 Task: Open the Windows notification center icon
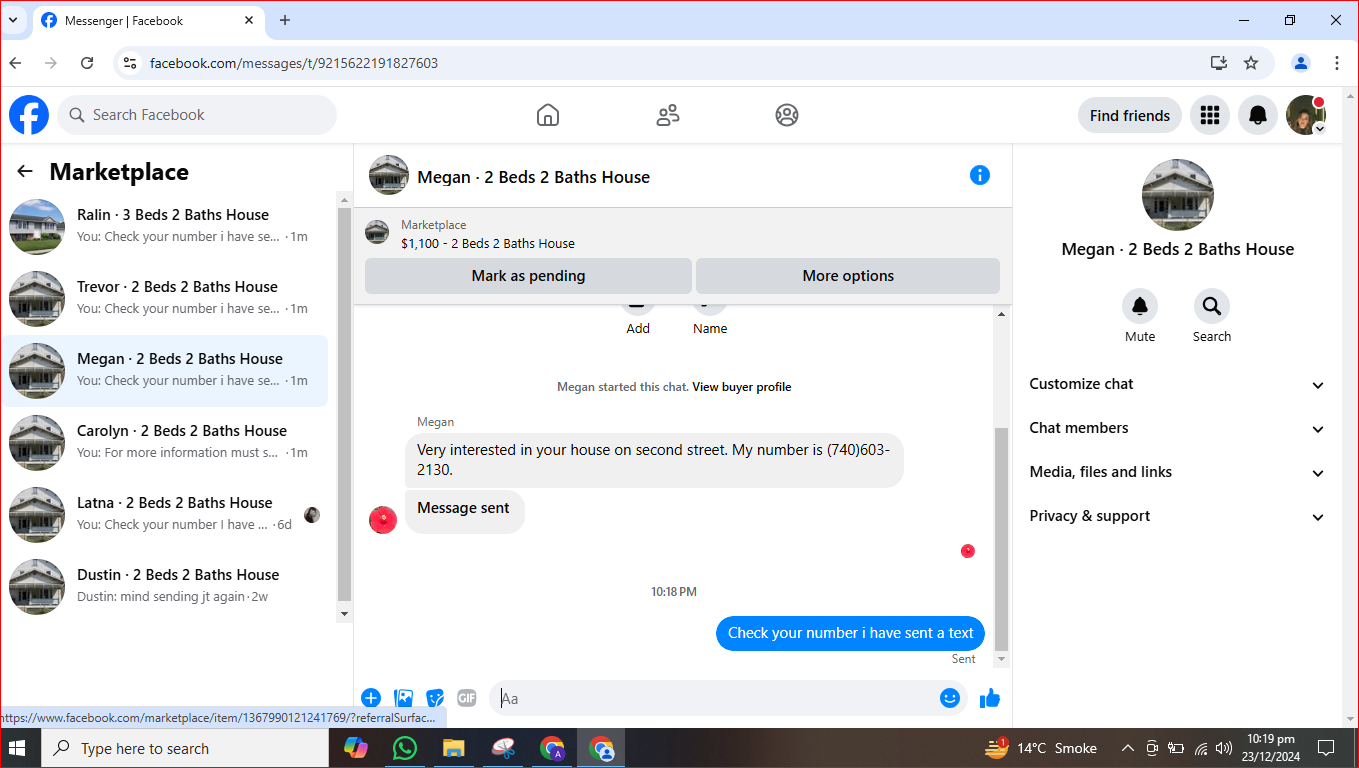[x=1326, y=748]
